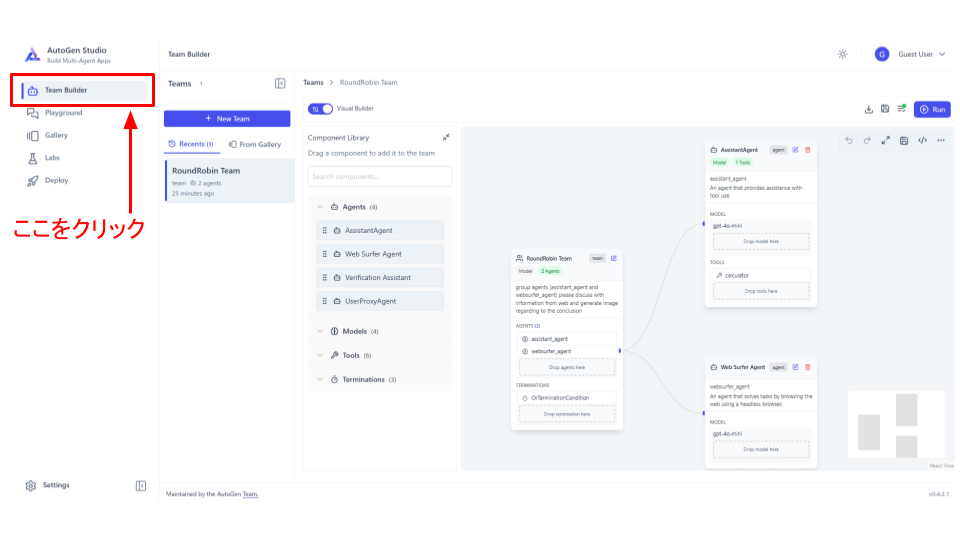Collapse the Agents component section

point(320,207)
